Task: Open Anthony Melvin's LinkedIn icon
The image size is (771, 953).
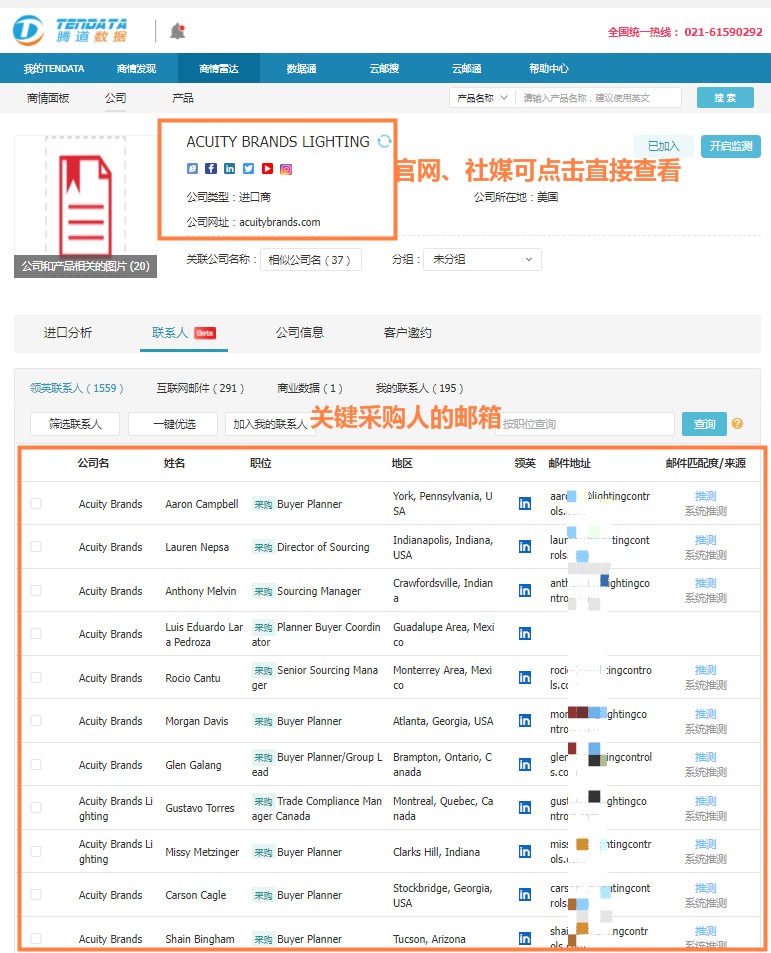Action: click(525, 590)
